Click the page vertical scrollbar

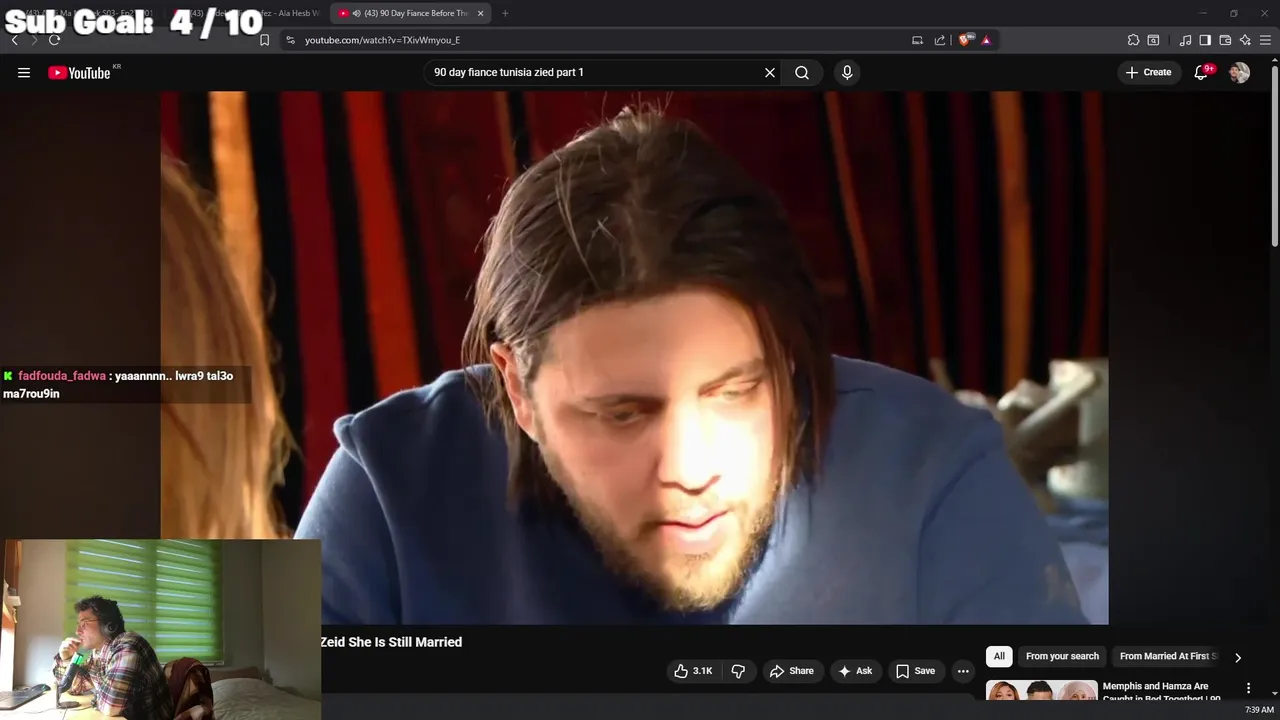click(1274, 155)
